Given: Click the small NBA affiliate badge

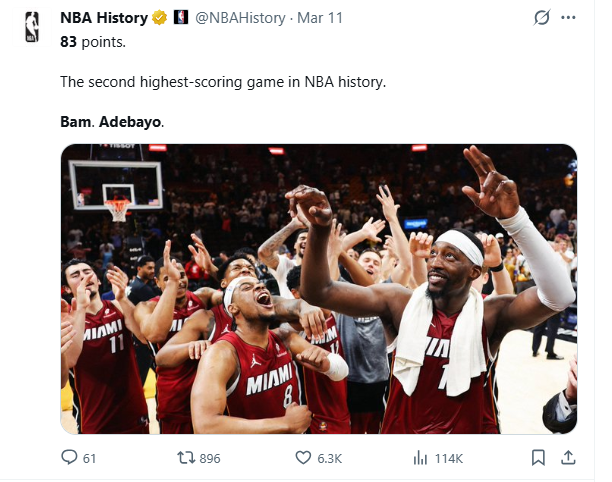Looking at the screenshot, I should pos(180,18).
